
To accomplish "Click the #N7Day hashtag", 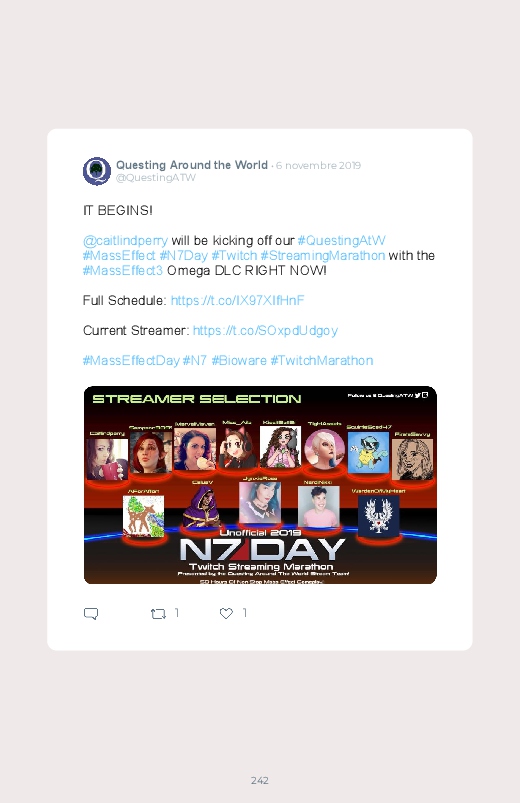I will click(x=183, y=255).
